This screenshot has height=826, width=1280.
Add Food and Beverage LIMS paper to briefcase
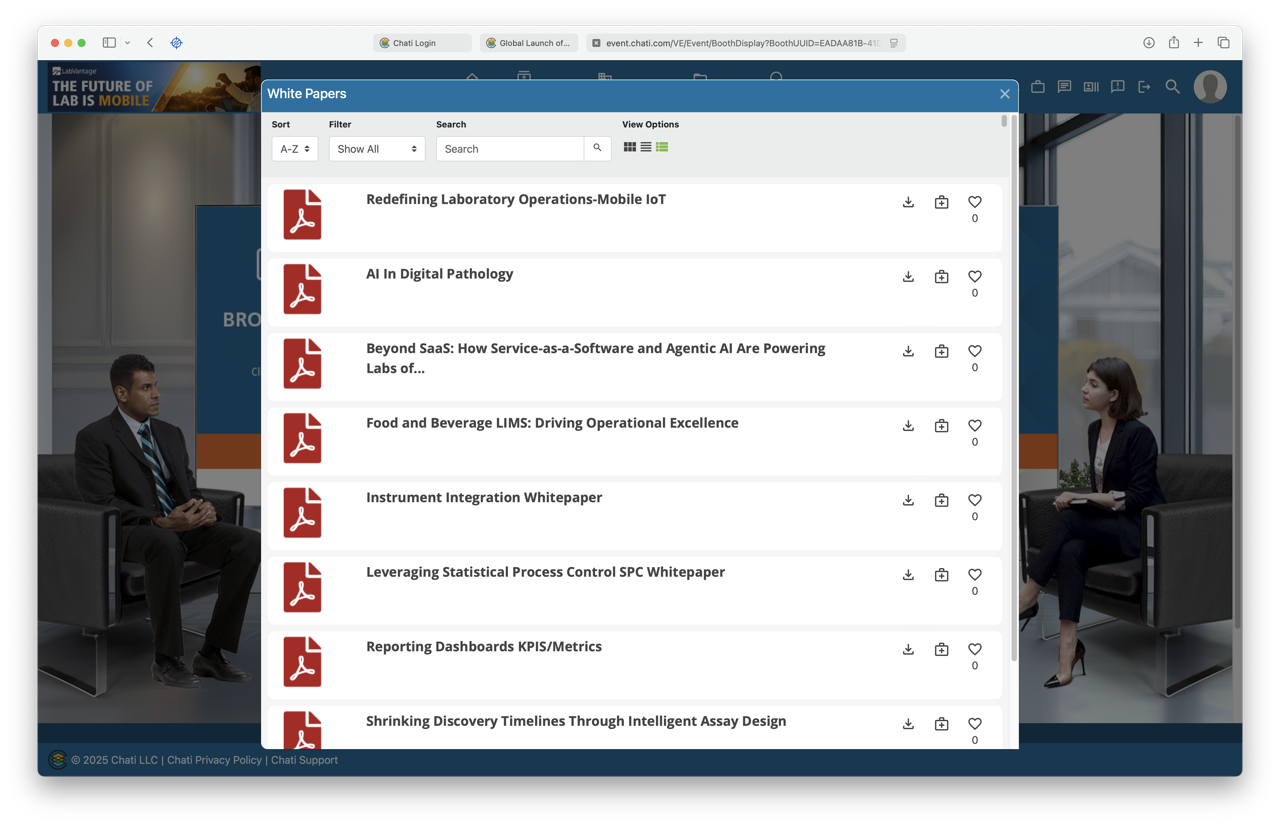pyautogui.click(x=941, y=426)
